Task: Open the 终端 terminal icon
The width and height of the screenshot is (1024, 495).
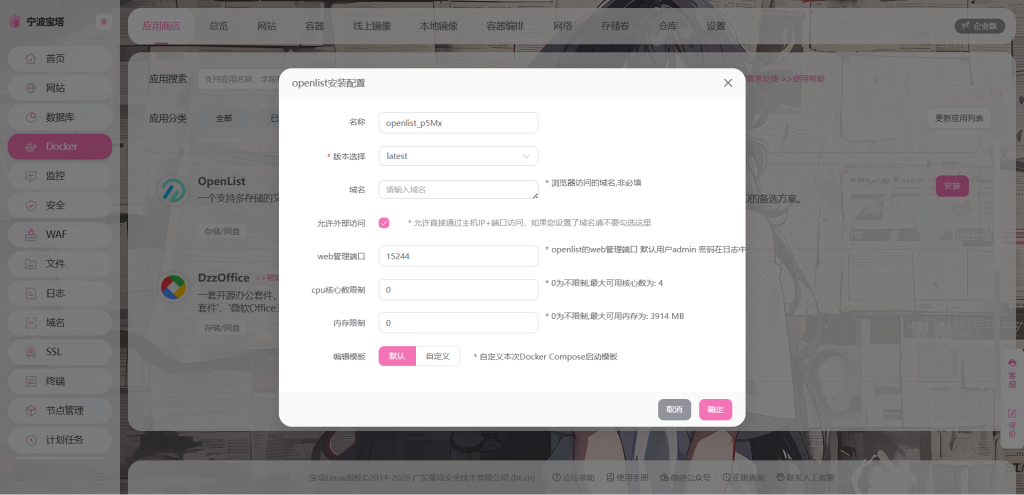Action: [30, 381]
